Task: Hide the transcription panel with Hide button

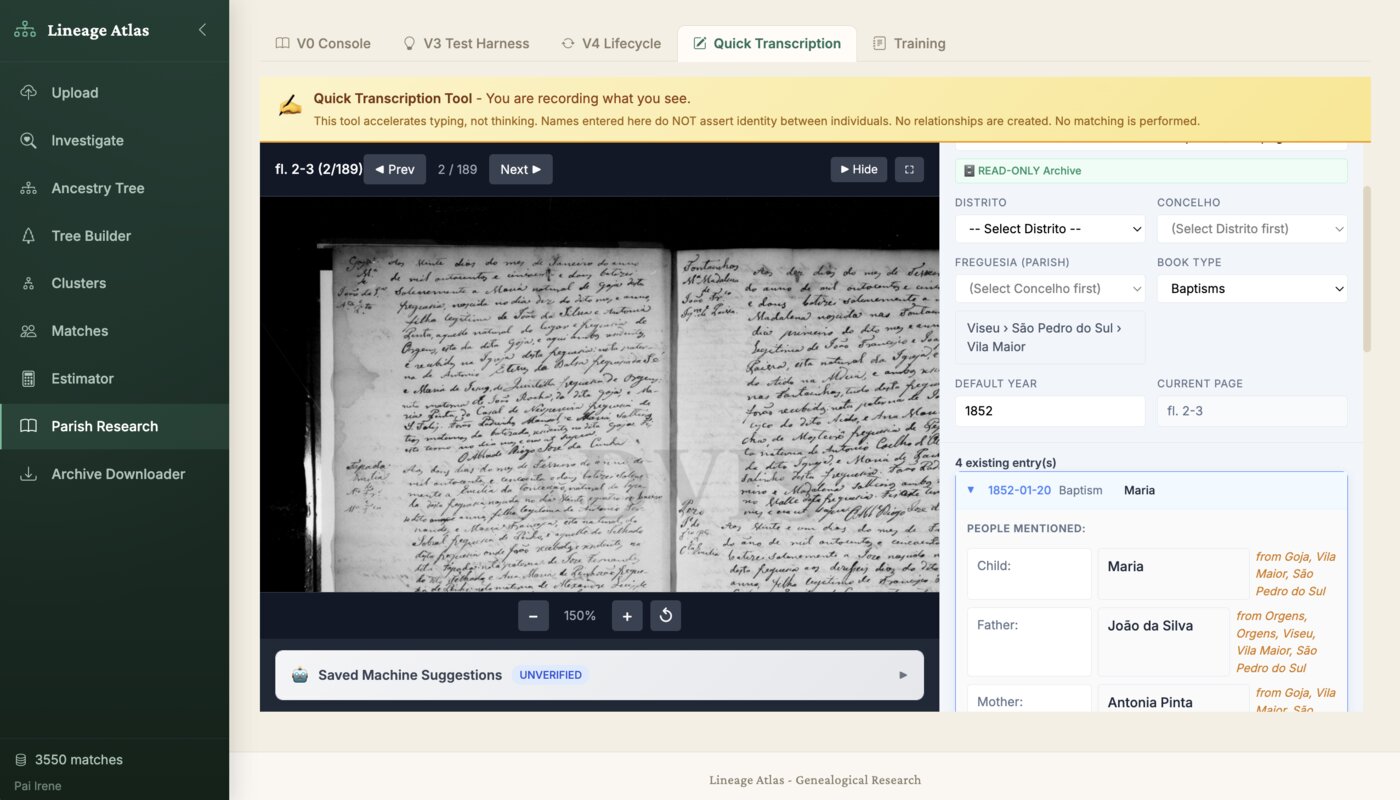Action: [x=858, y=169]
